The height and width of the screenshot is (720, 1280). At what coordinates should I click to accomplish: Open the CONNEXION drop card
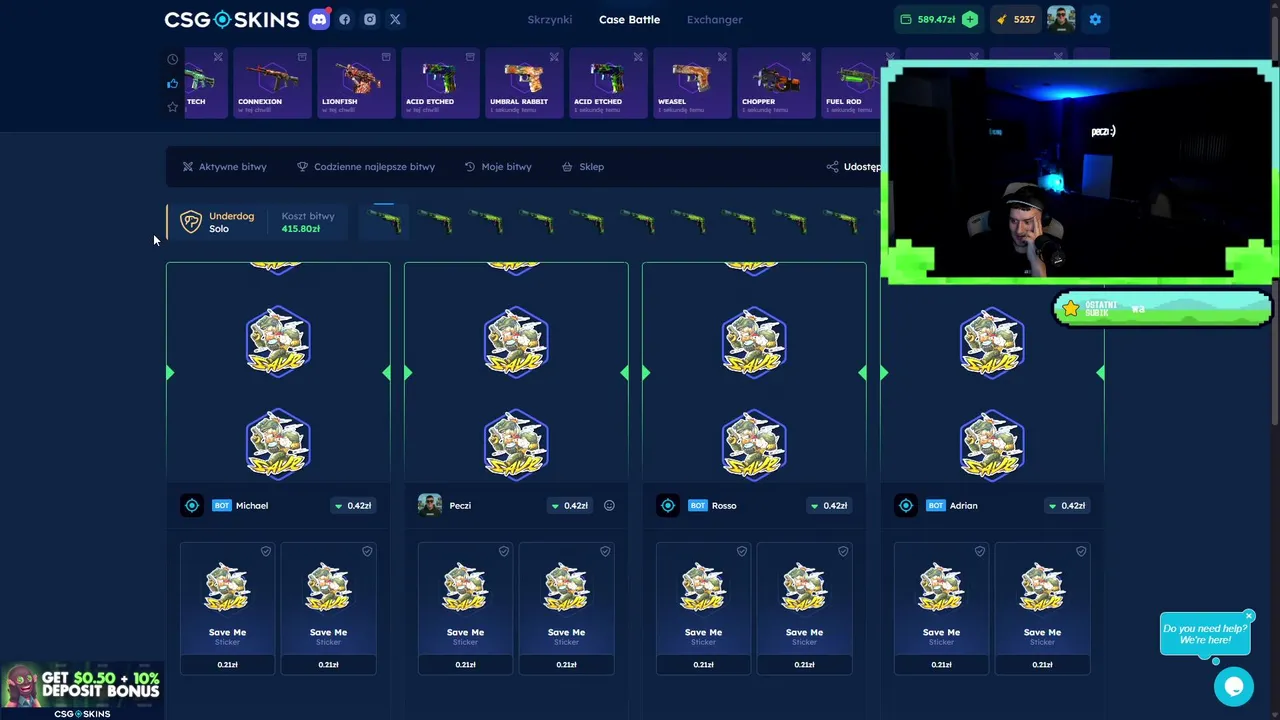click(x=272, y=83)
